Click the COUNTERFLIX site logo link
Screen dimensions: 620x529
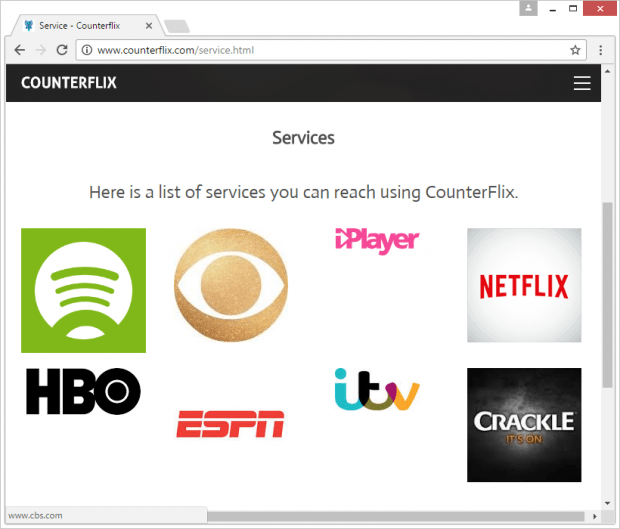coord(69,83)
